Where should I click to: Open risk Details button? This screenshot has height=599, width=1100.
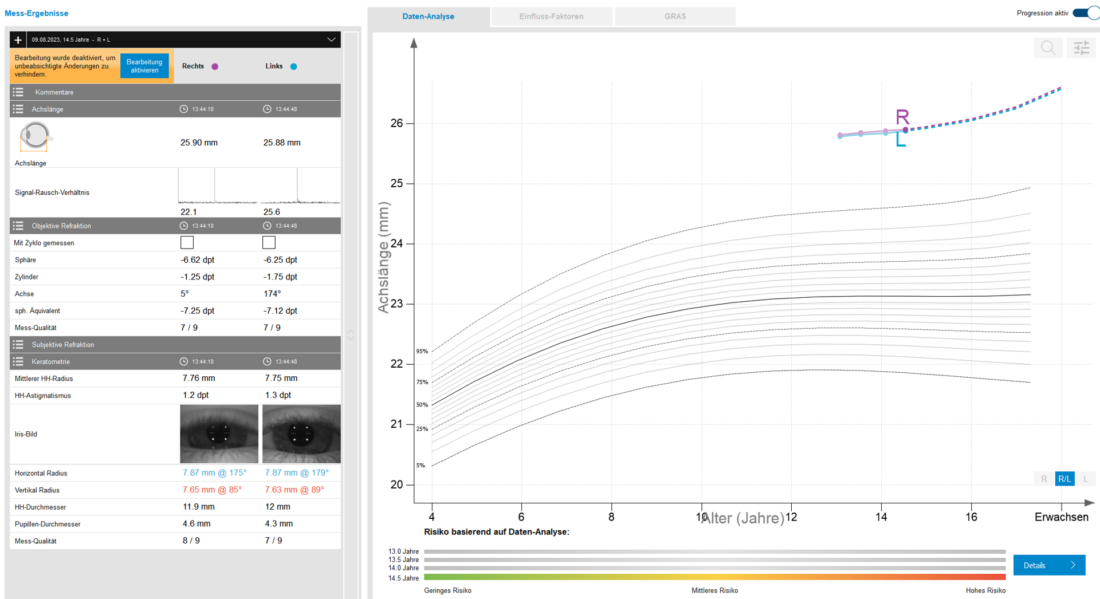(x=1048, y=565)
